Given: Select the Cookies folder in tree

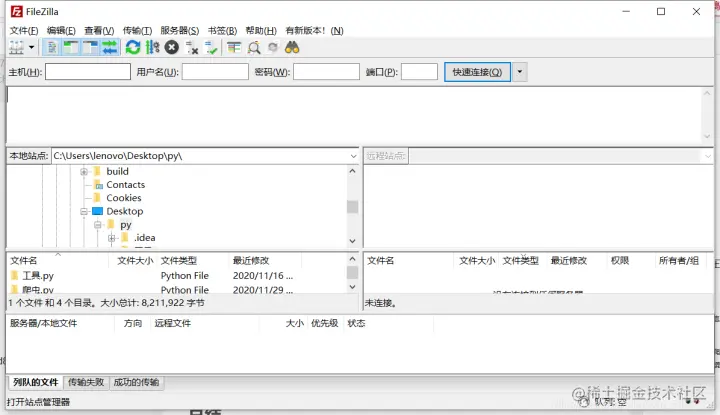Looking at the screenshot, I should click(124, 198).
